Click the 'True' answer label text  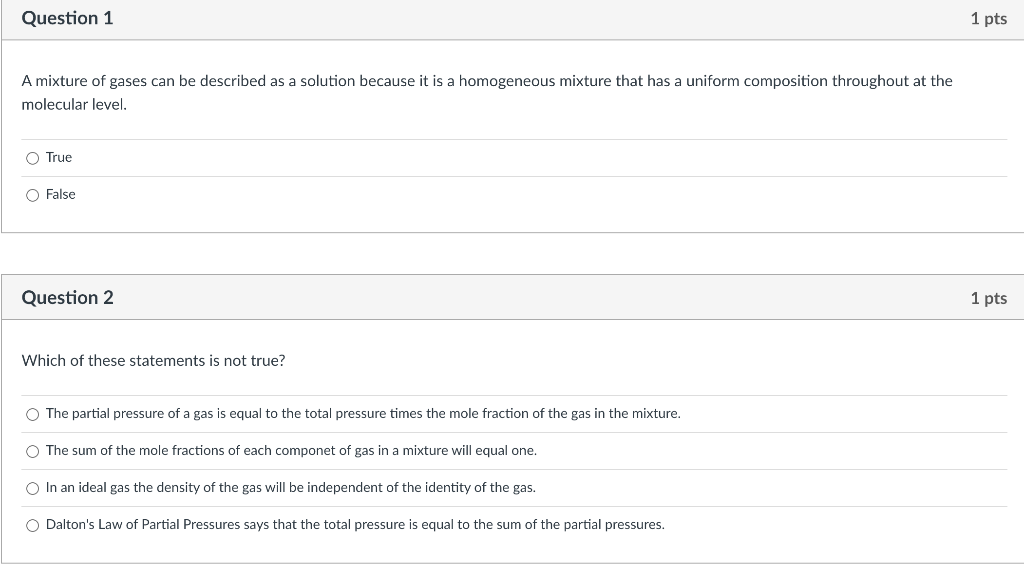59,157
